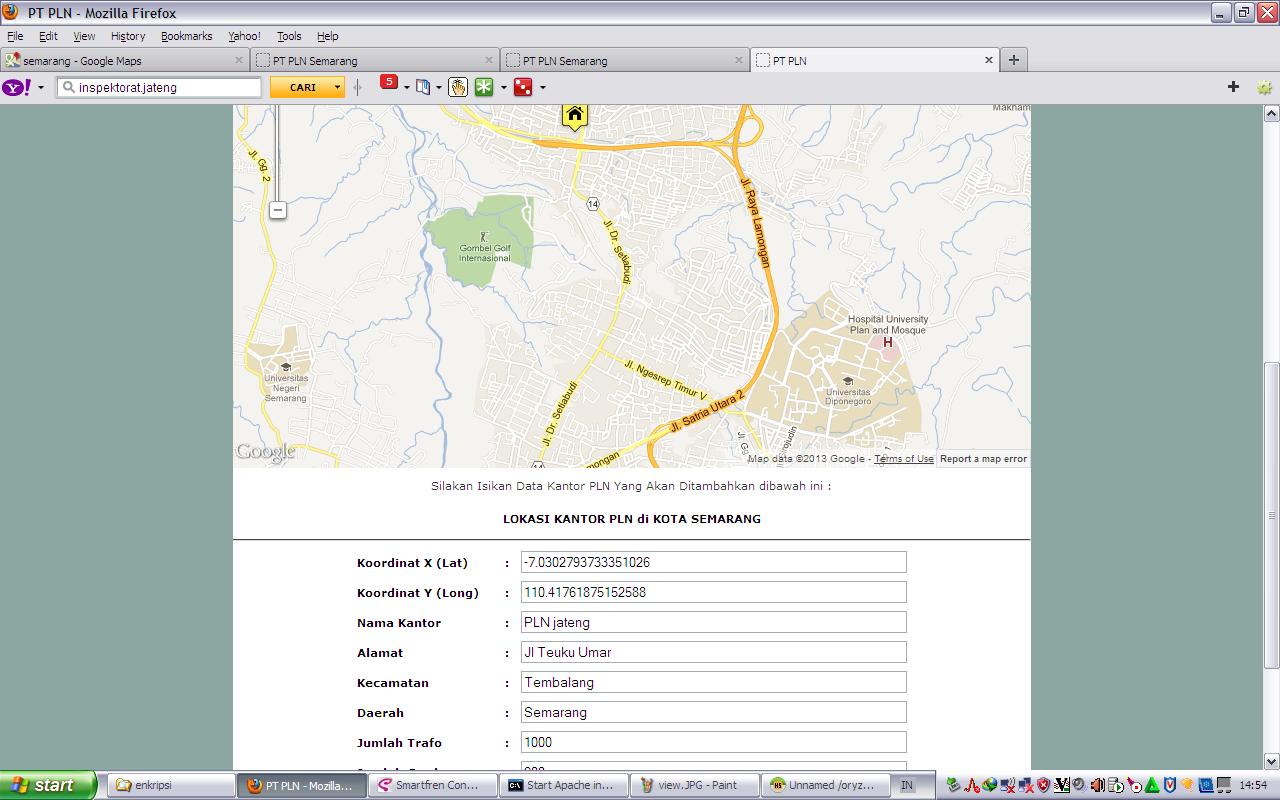Click the yellow house marker on map
1280x800 pixels.
574,116
